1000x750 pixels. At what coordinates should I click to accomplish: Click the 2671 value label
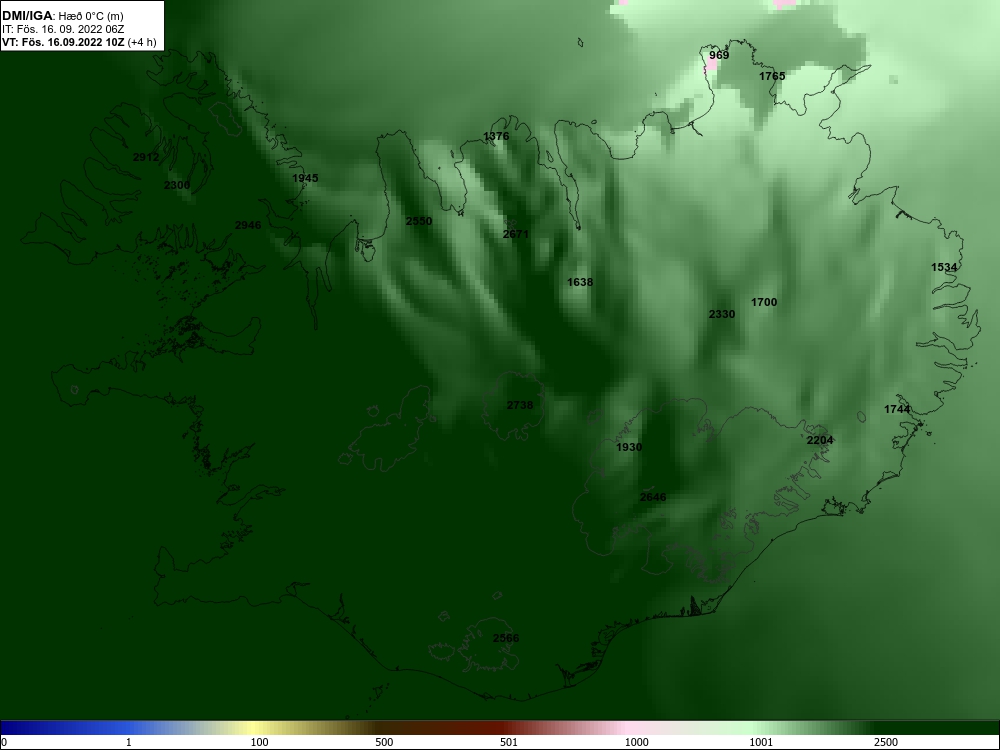516,234
